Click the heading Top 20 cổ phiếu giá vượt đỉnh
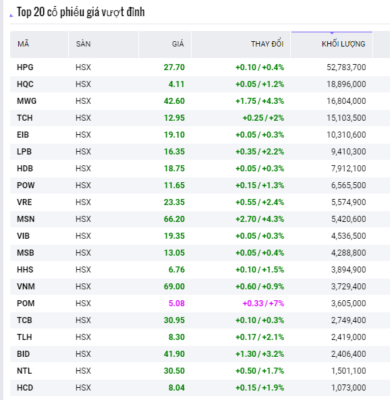 coord(81,12)
